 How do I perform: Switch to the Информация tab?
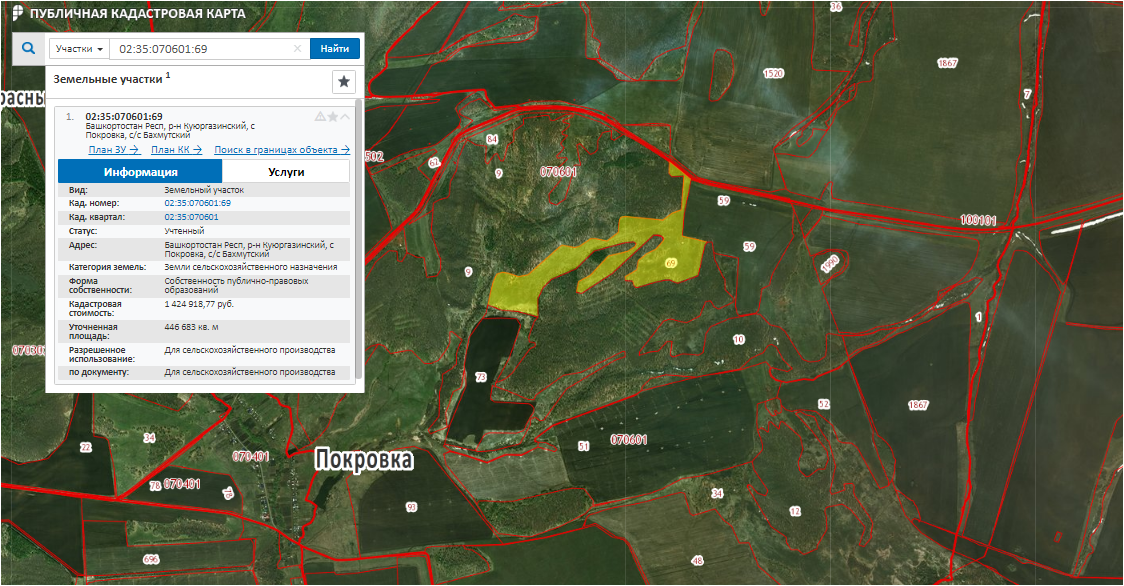(140, 172)
